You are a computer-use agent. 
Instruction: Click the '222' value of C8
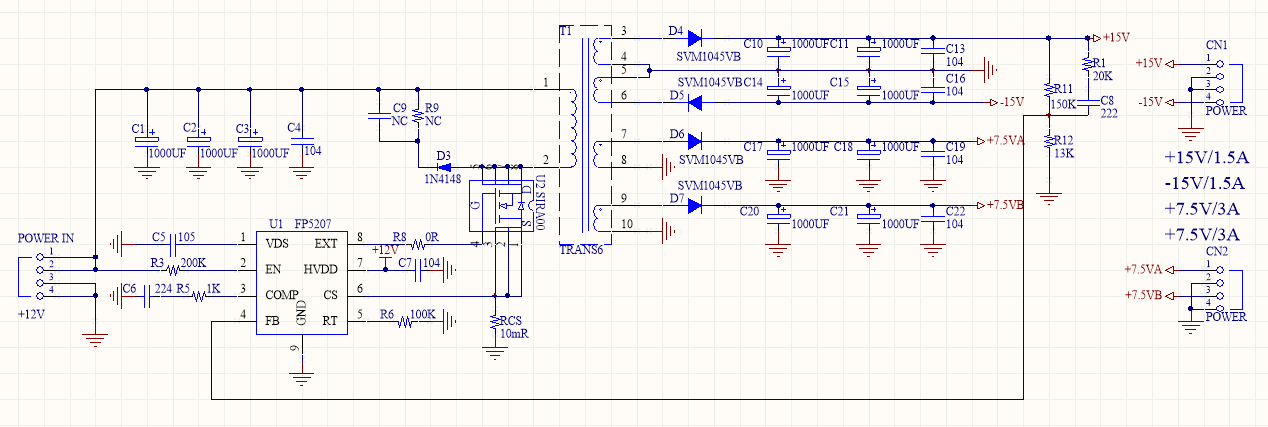[x=1109, y=114]
